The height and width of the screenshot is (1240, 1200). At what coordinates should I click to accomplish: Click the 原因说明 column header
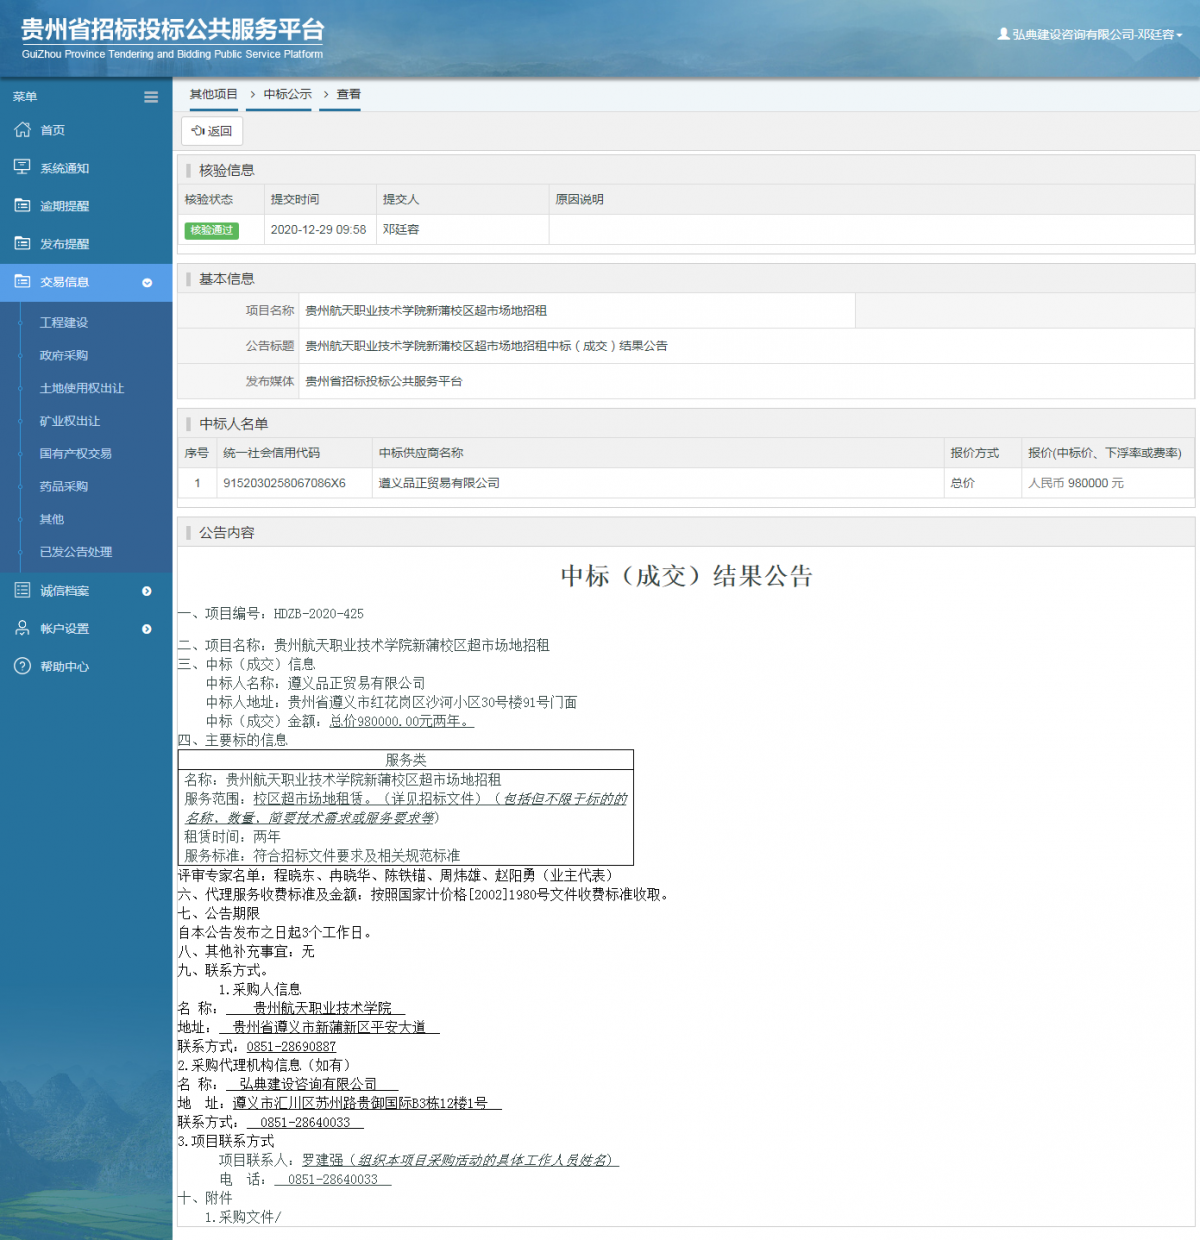pyautogui.click(x=579, y=199)
